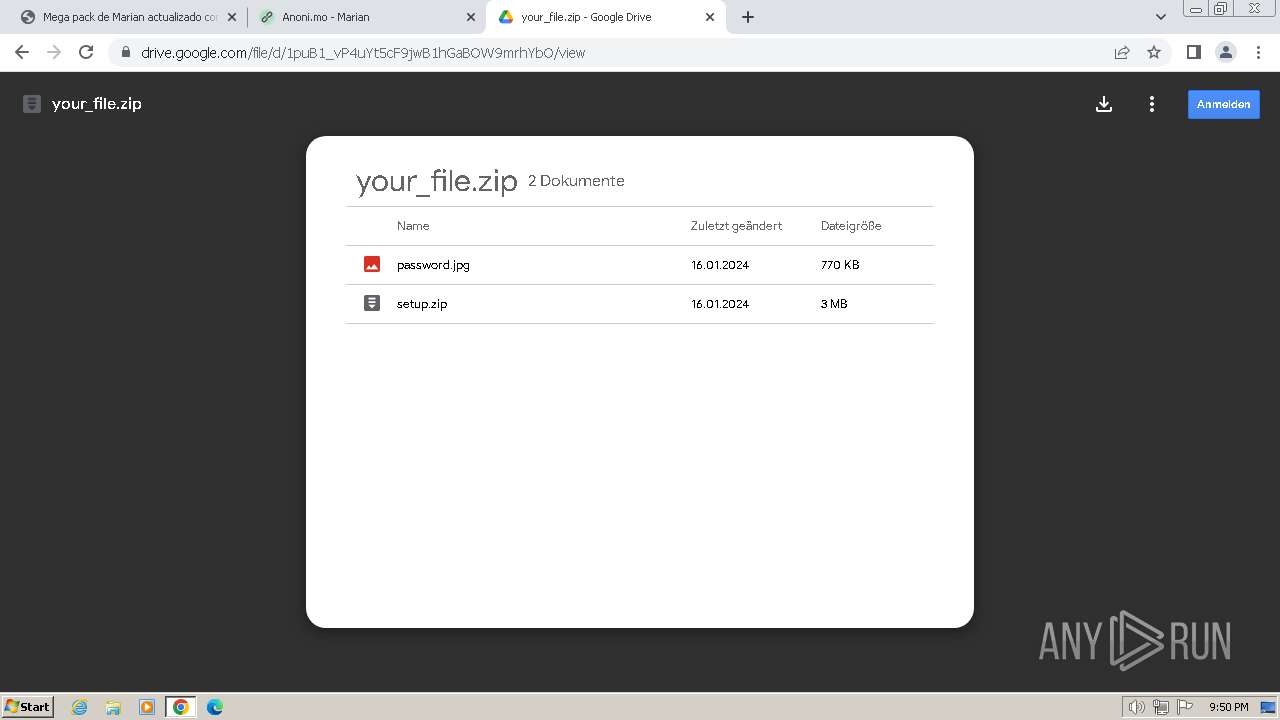Open the Chrome profile avatar menu
Image resolution: width=1280 pixels, height=720 pixels.
tap(1226, 52)
